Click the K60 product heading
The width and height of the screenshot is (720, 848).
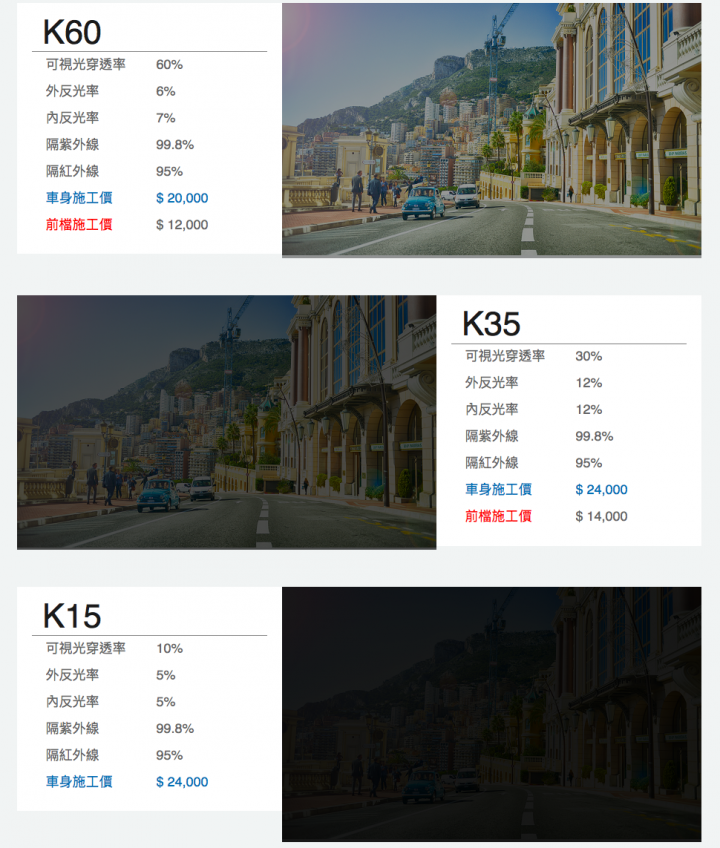[72, 32]
